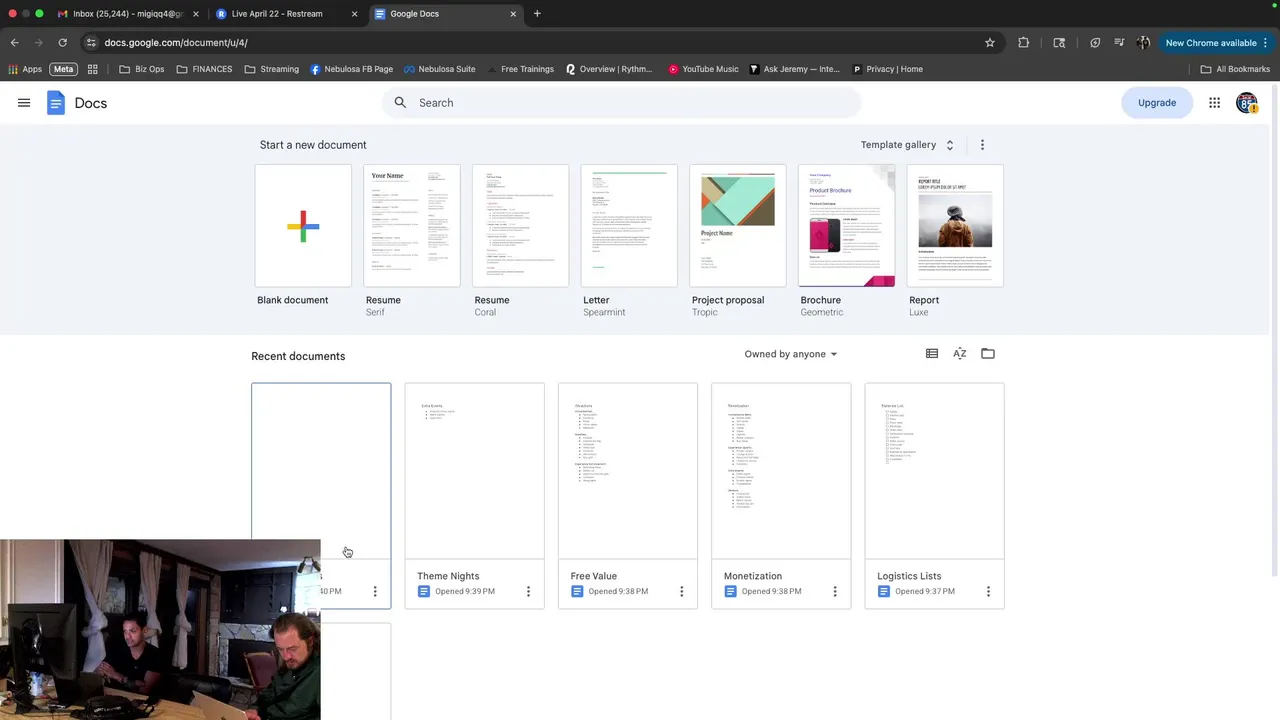Open the AZ sort options
1280x720 pixels.
tap(960, 354)
